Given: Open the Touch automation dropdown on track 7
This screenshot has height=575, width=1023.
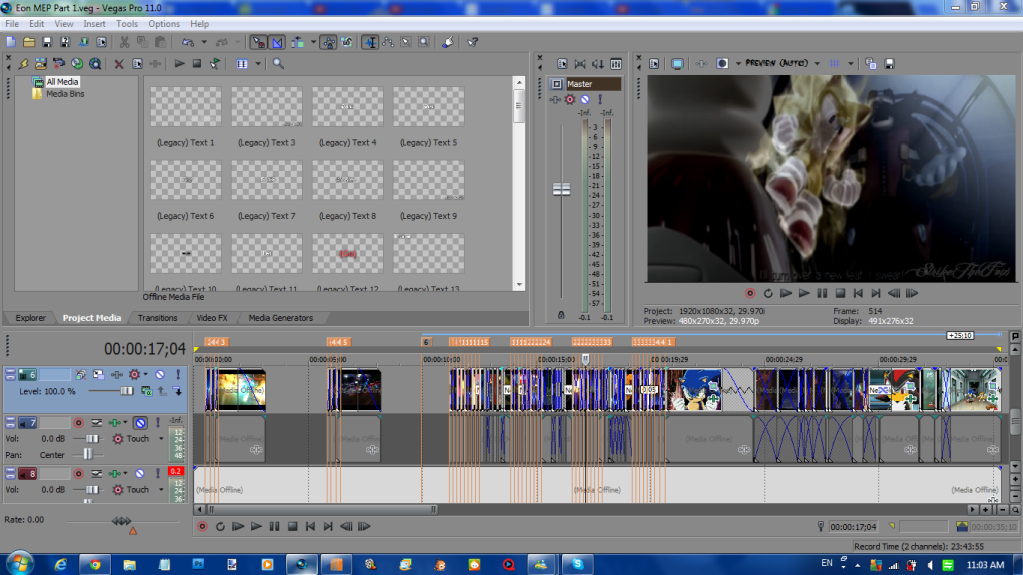Looking at the screenshot, I should pos(160,439).
